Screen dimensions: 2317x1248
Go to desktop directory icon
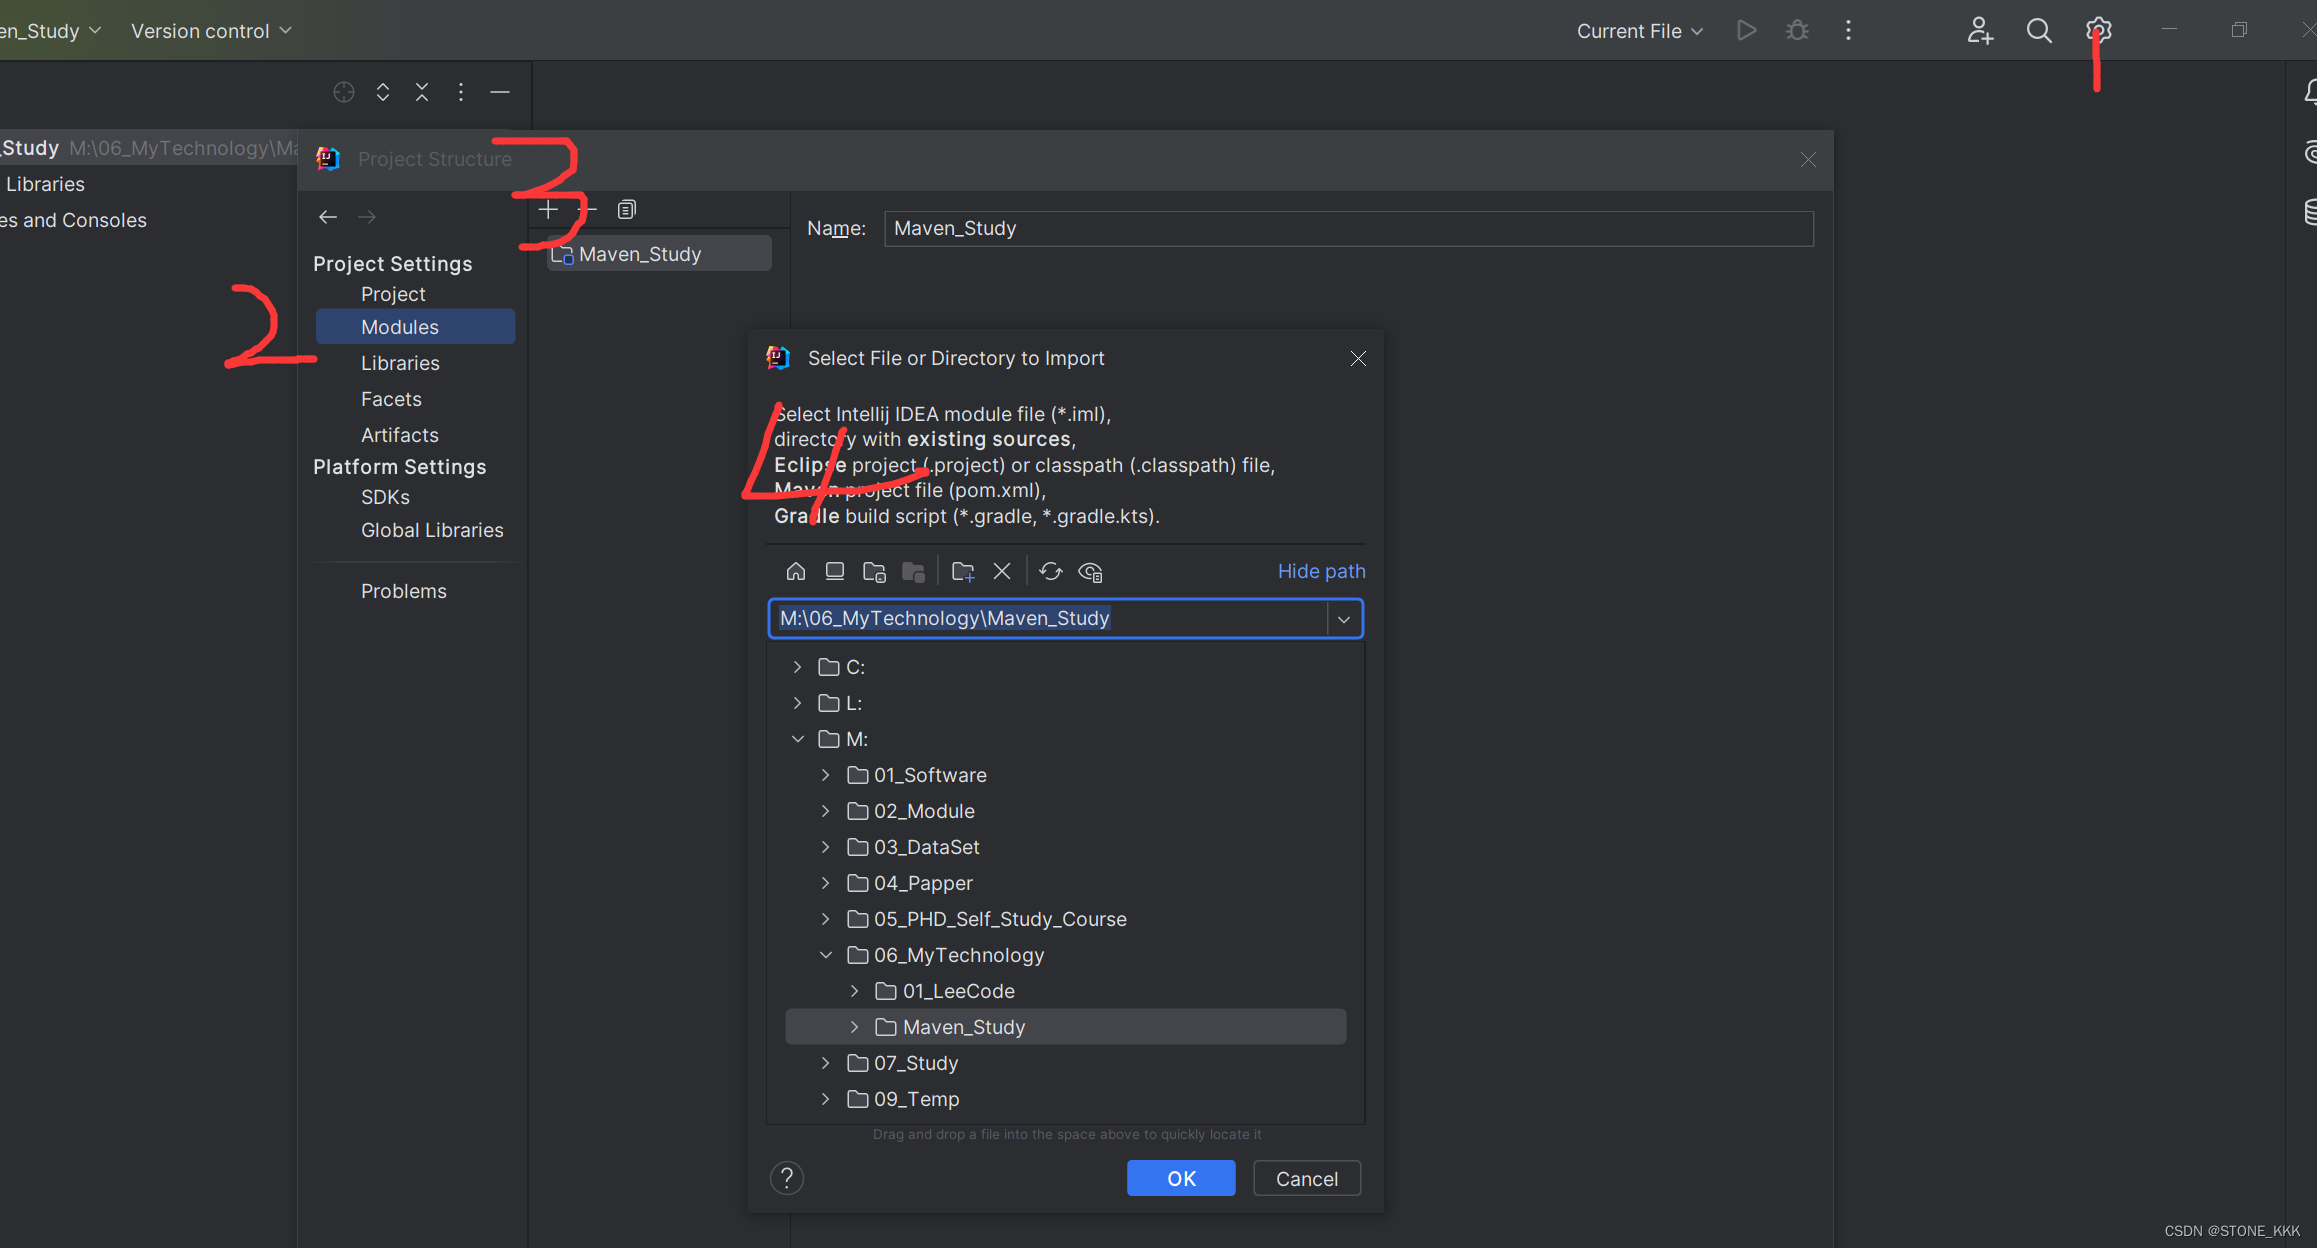point(835,571)
